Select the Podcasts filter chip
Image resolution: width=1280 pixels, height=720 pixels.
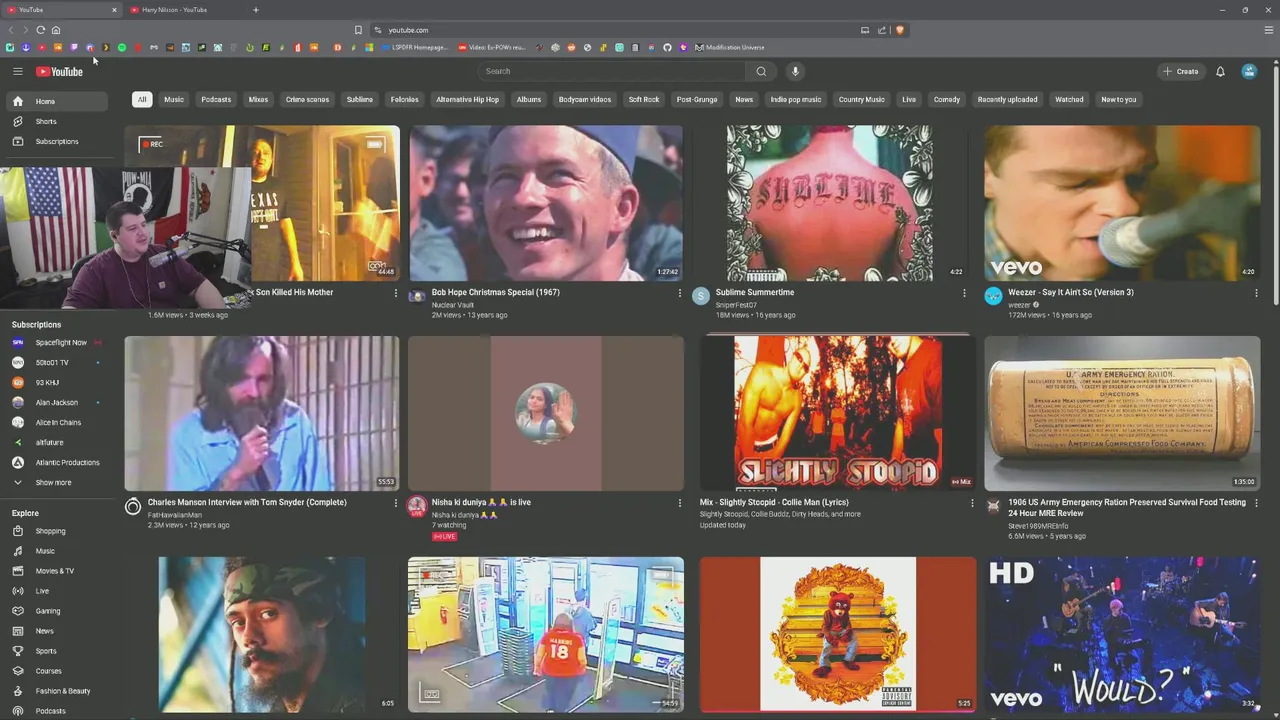pyautogui.click(x=216, y=99)
